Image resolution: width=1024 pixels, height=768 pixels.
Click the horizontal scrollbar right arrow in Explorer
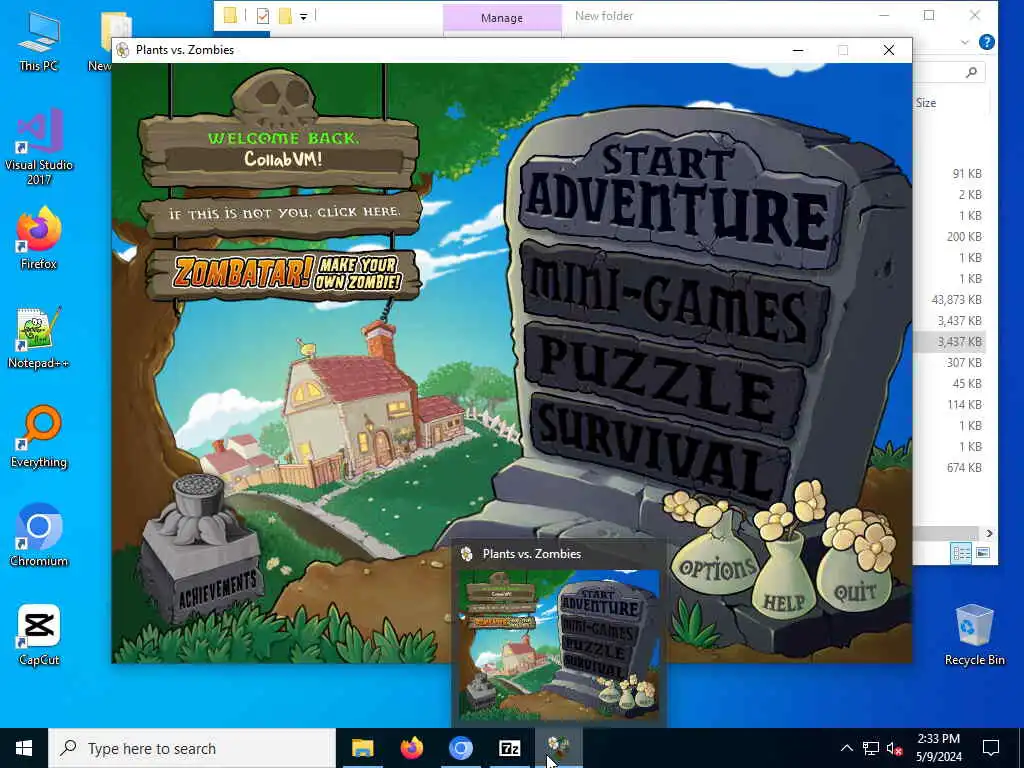coord(989,534)
